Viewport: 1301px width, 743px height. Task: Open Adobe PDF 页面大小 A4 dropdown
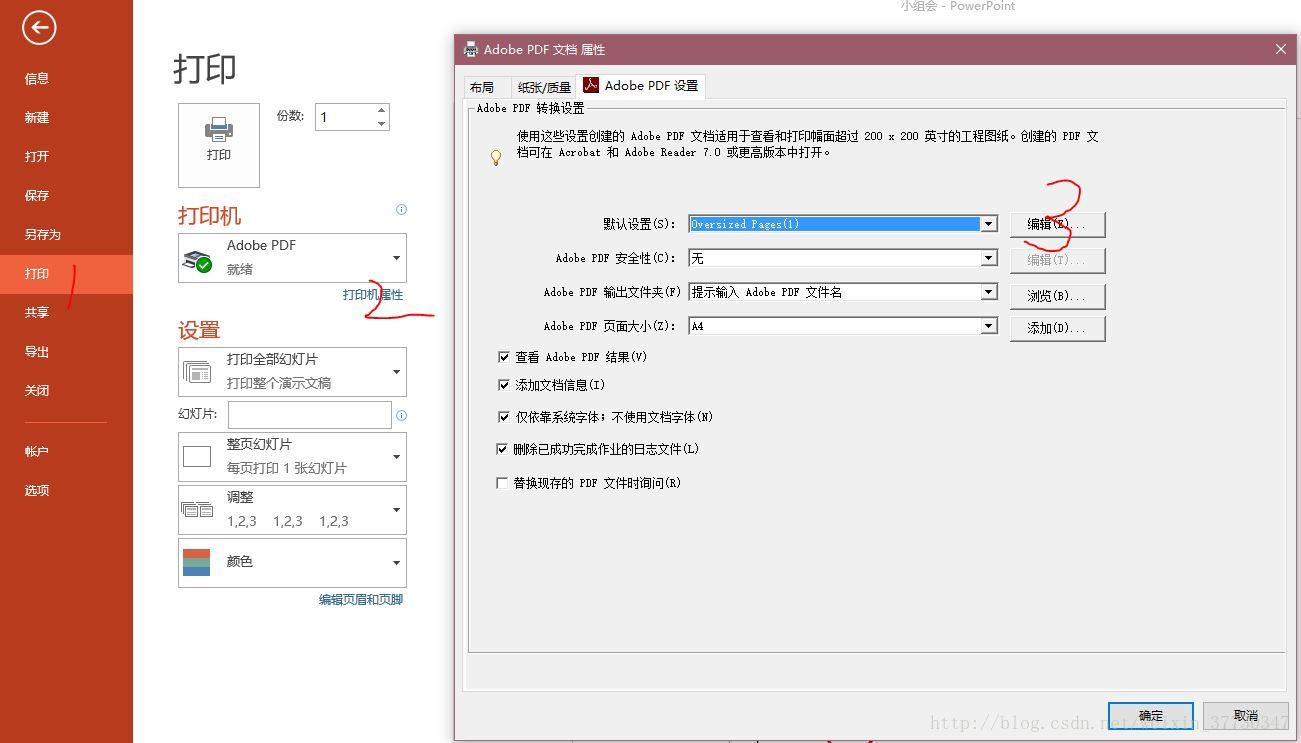[x=843, y=326]
